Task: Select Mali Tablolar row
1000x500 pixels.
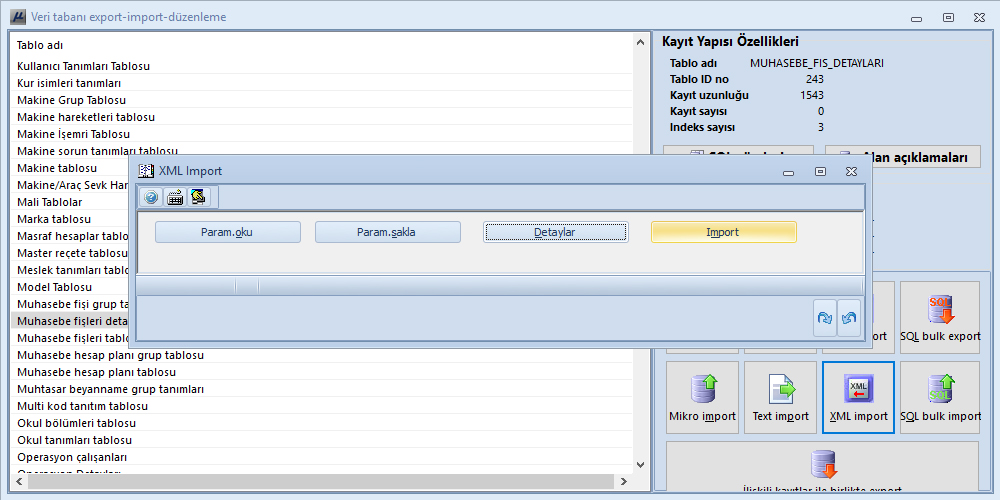Action: pyautogui.click(x=70, y=202)
